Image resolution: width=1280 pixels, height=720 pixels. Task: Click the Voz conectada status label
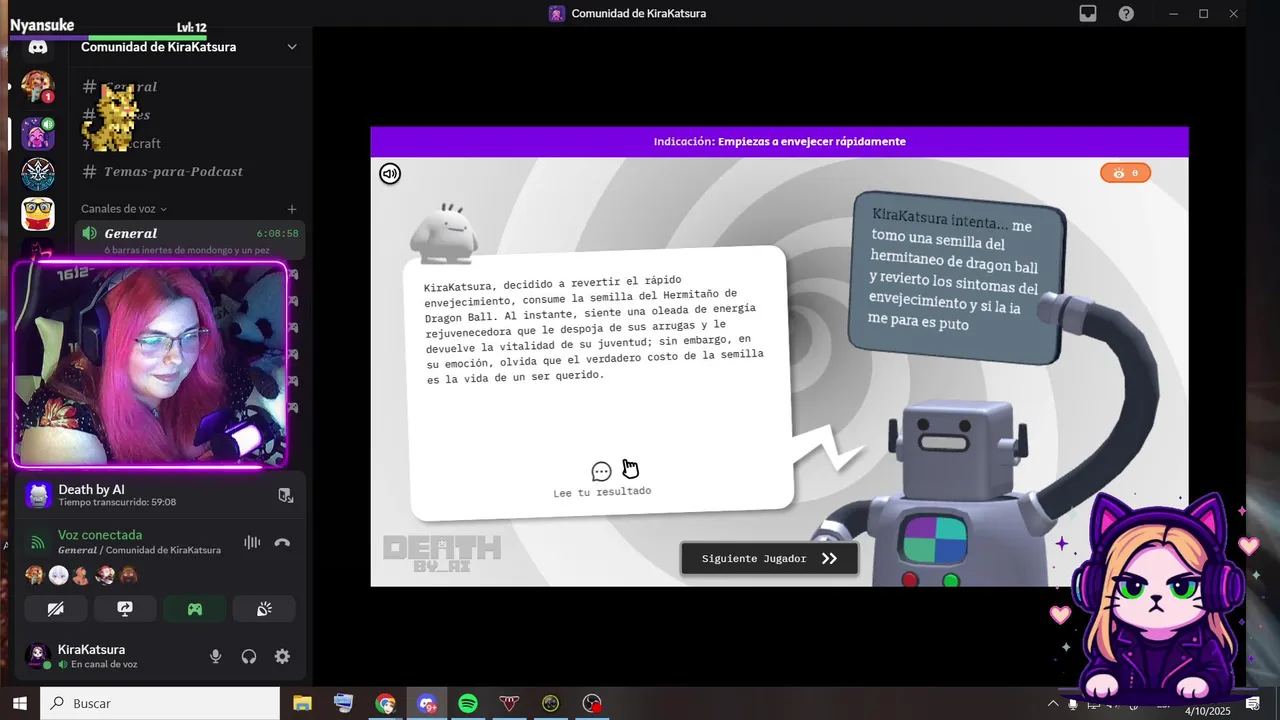(100, 535)
